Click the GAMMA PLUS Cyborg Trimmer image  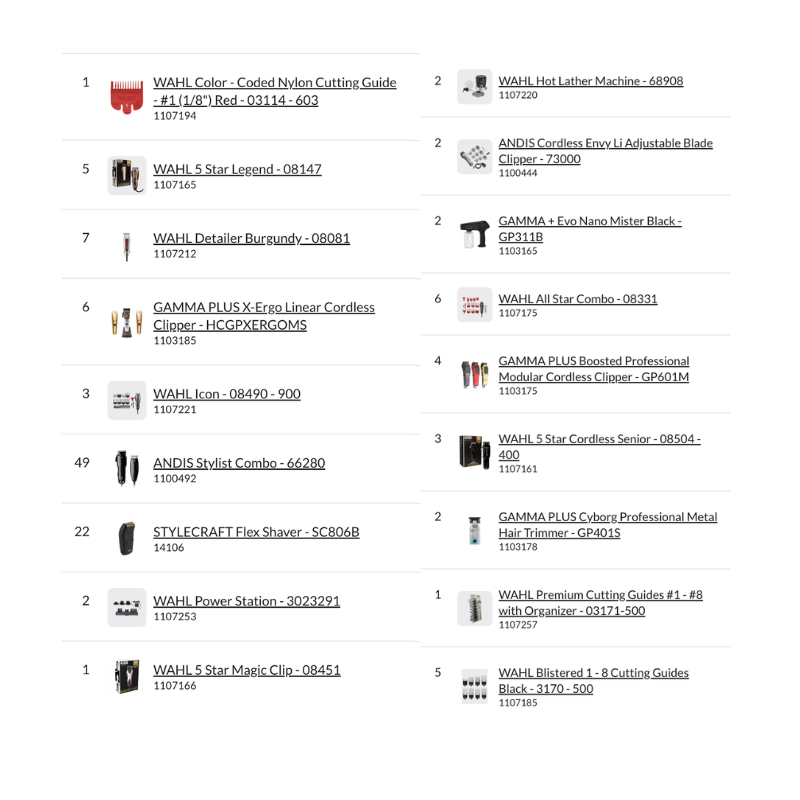[475, 529]
